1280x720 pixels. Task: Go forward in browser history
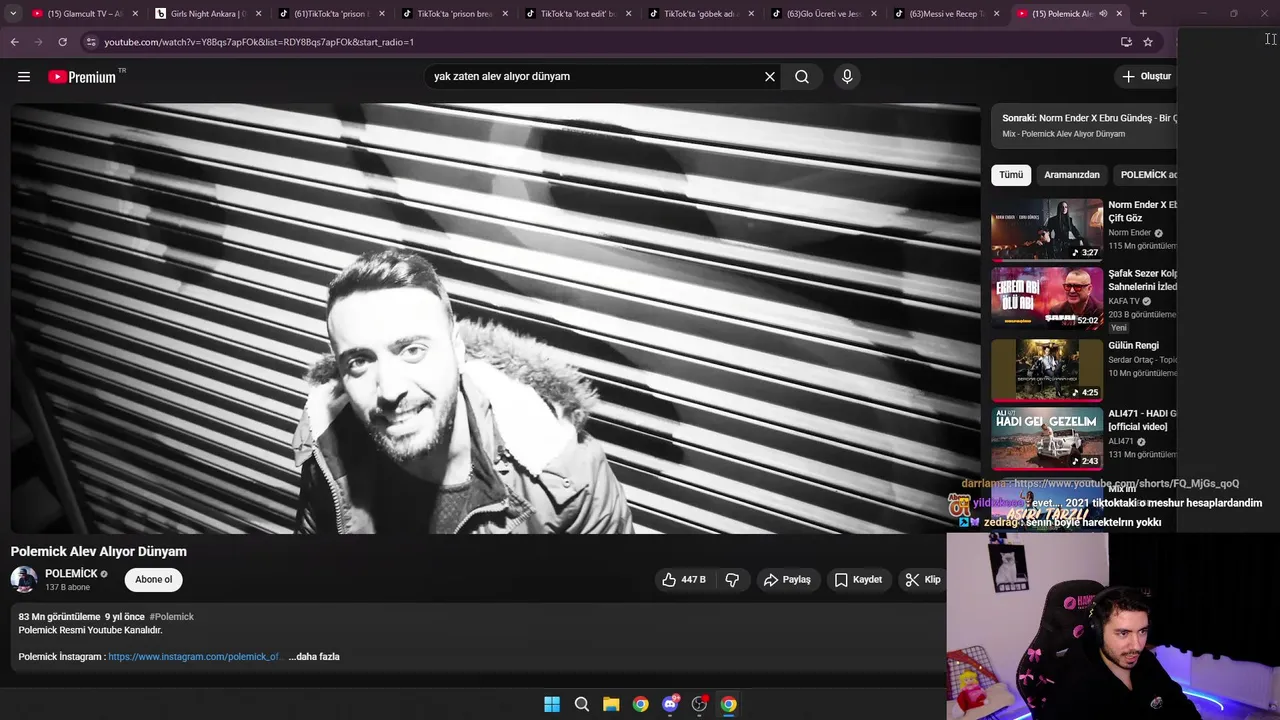(x=38, y=42)
